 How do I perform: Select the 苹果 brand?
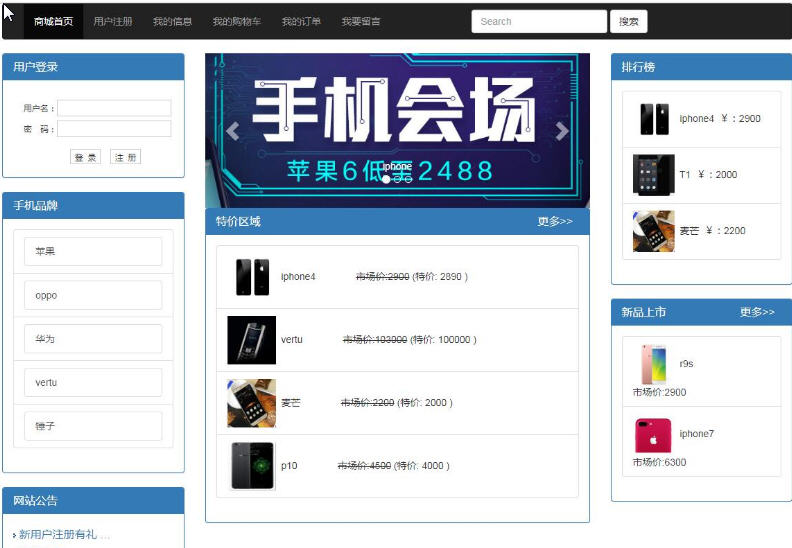(93, 251)
